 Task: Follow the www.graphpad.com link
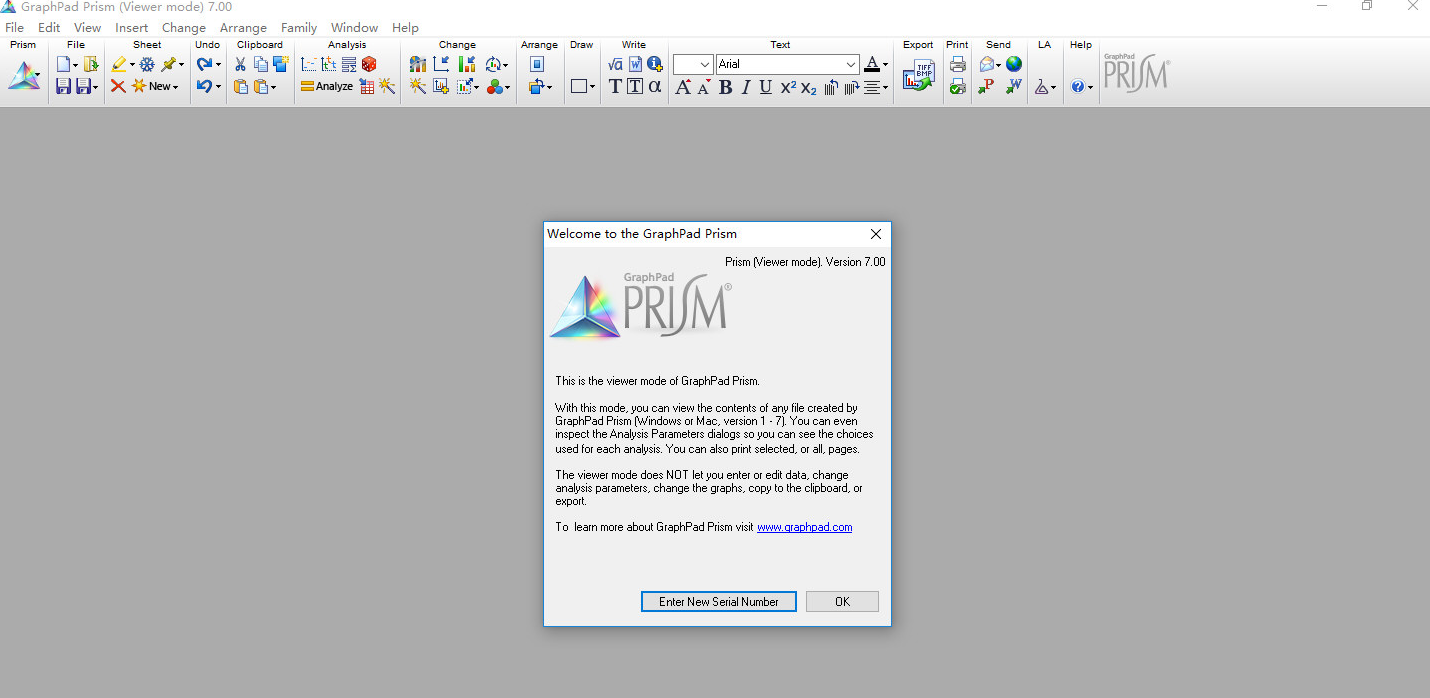[805, 527]
